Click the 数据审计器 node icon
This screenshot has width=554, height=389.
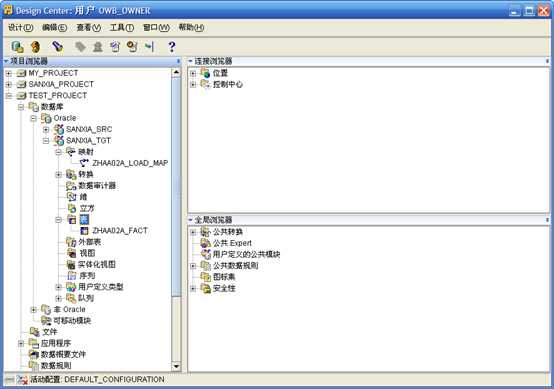point(71,185)
